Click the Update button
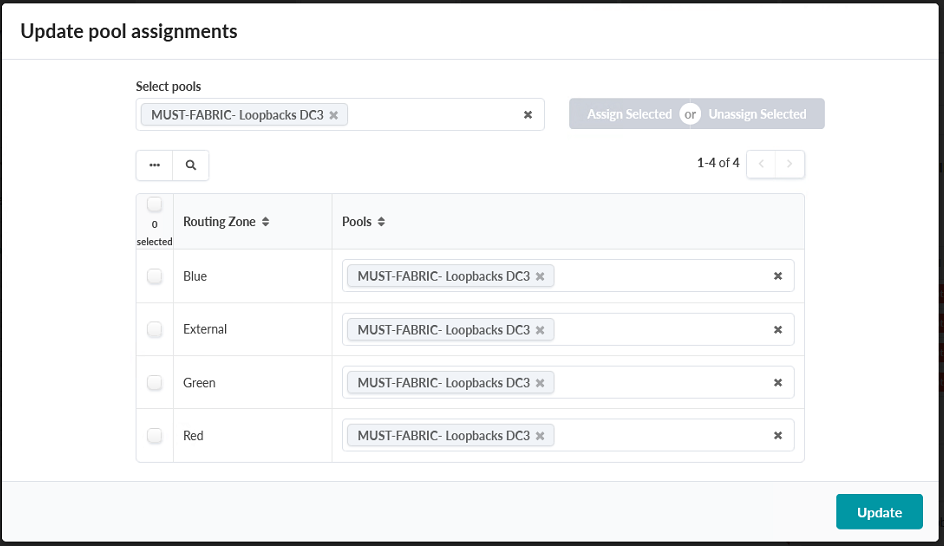The width and height of the screenshot is (944, 546). click(879, 512)
